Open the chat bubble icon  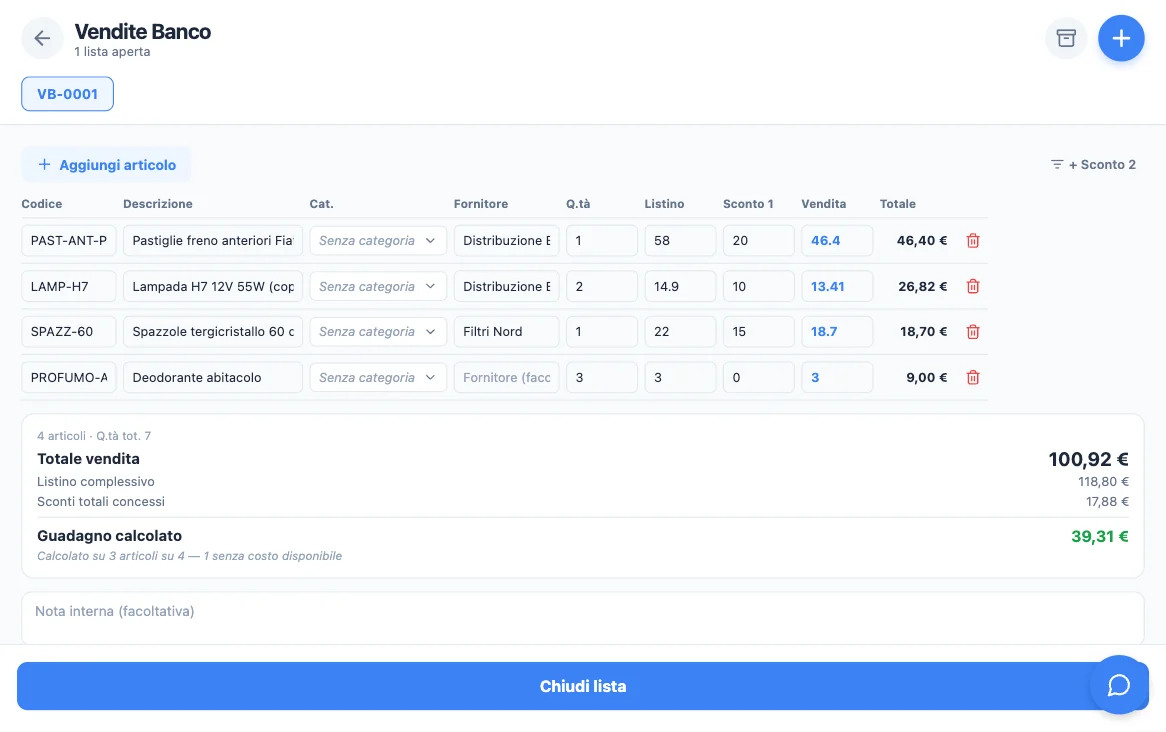click(x=1118, y=685)
